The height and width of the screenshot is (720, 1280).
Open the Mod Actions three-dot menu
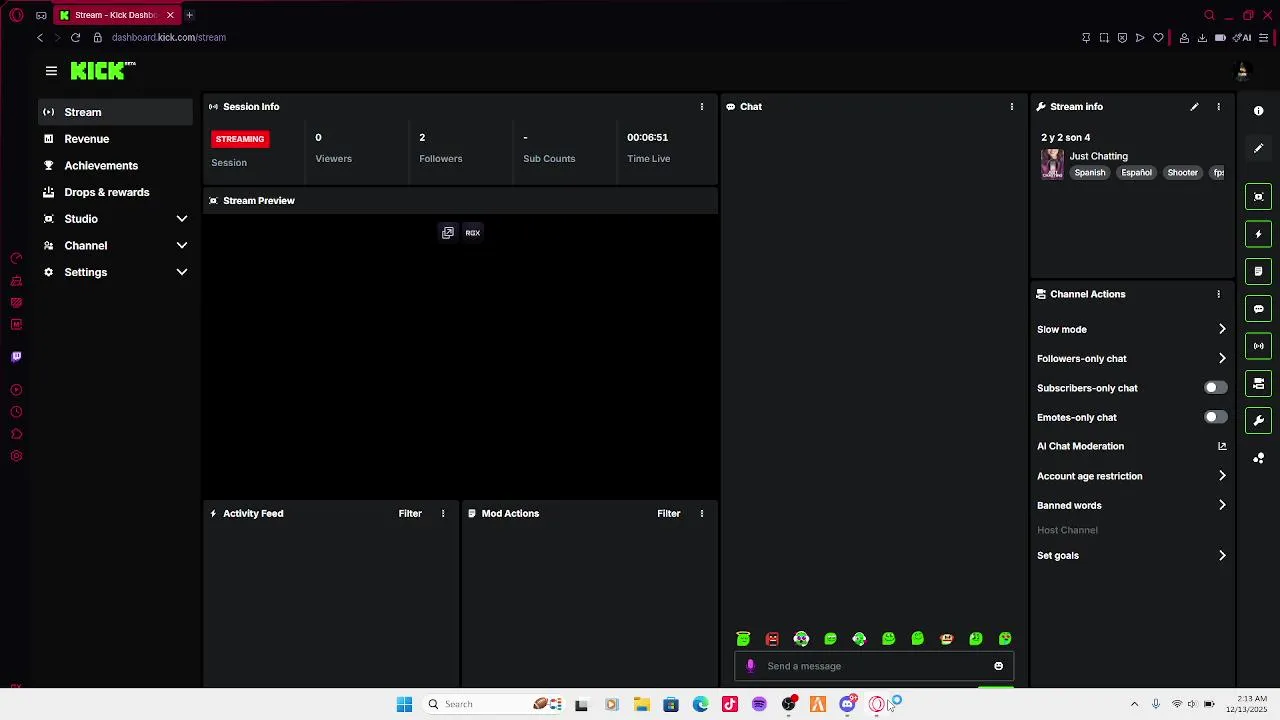702,514
